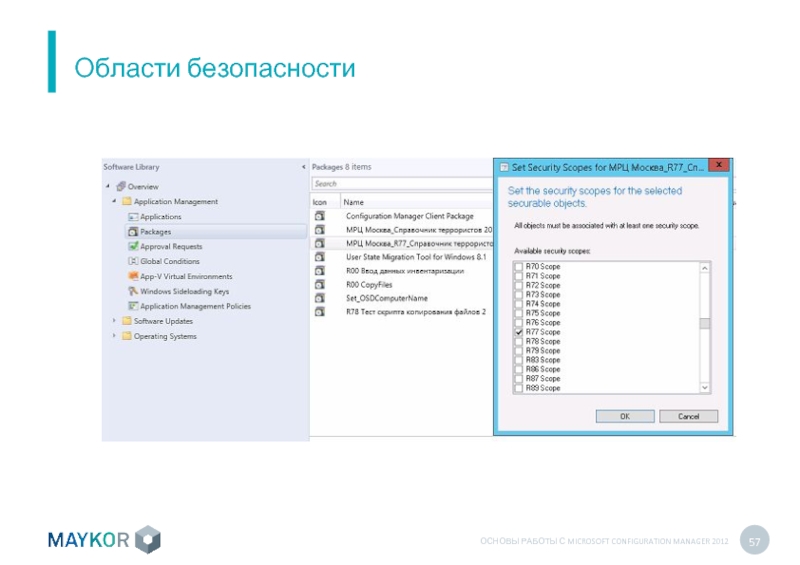
Task: Toggle the R87 Scope checkbox
Action: pyautogui.click(x=519, y=379)
